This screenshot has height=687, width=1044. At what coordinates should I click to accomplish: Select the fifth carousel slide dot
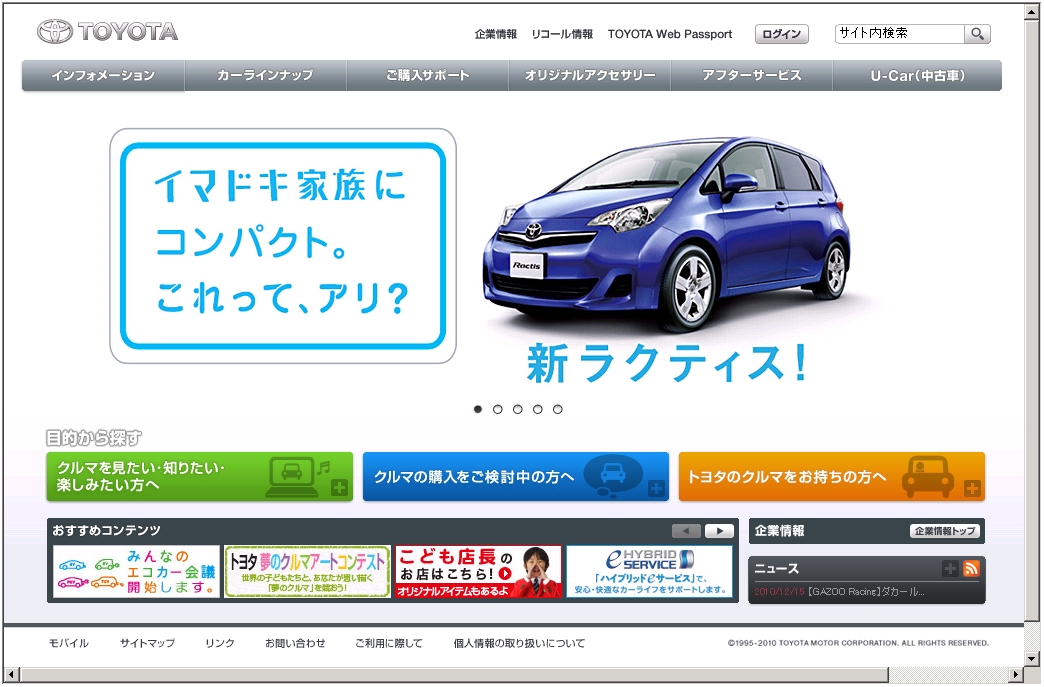[x=558, y=409]
